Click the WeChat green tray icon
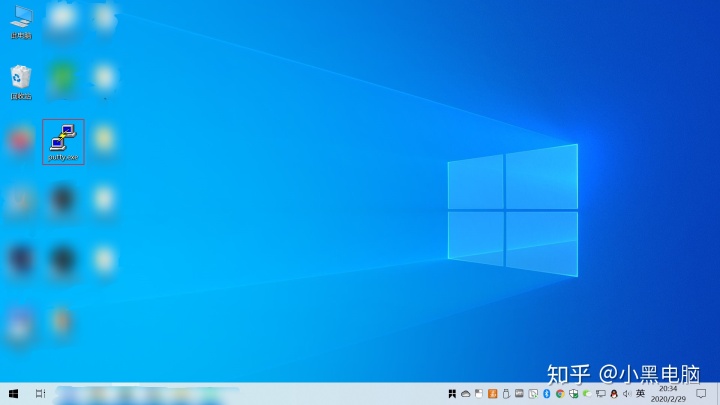Viewport: 720px width, 405px height. 587,394
